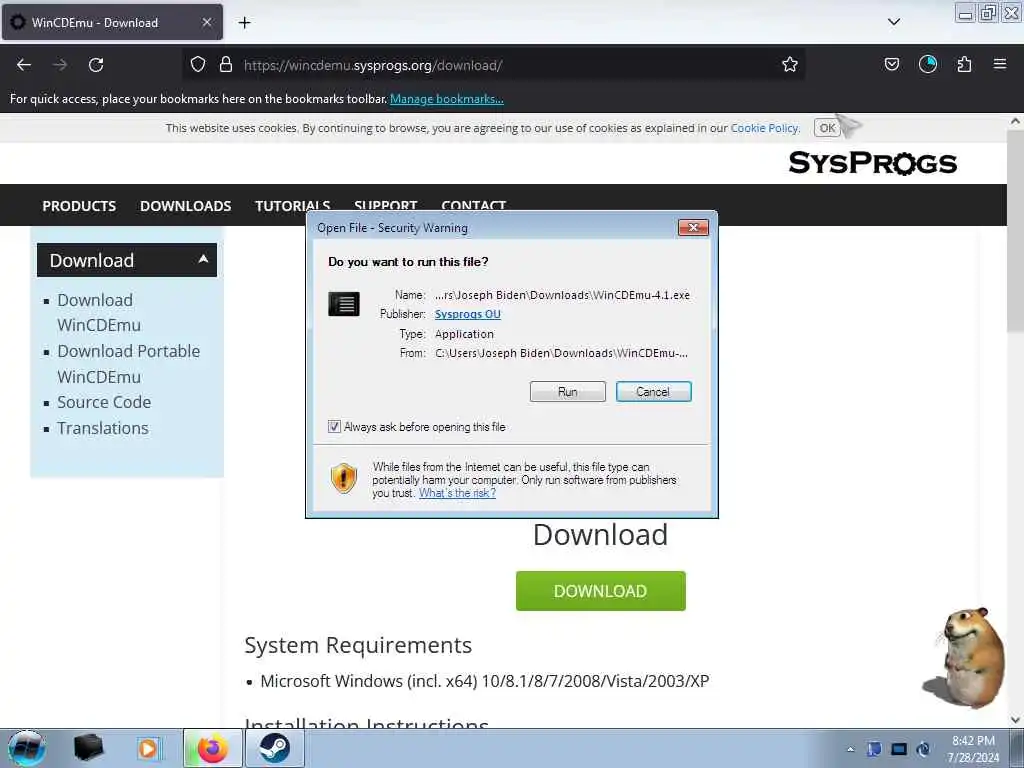Open the media player taskbar icon

[x=148, y=748]
